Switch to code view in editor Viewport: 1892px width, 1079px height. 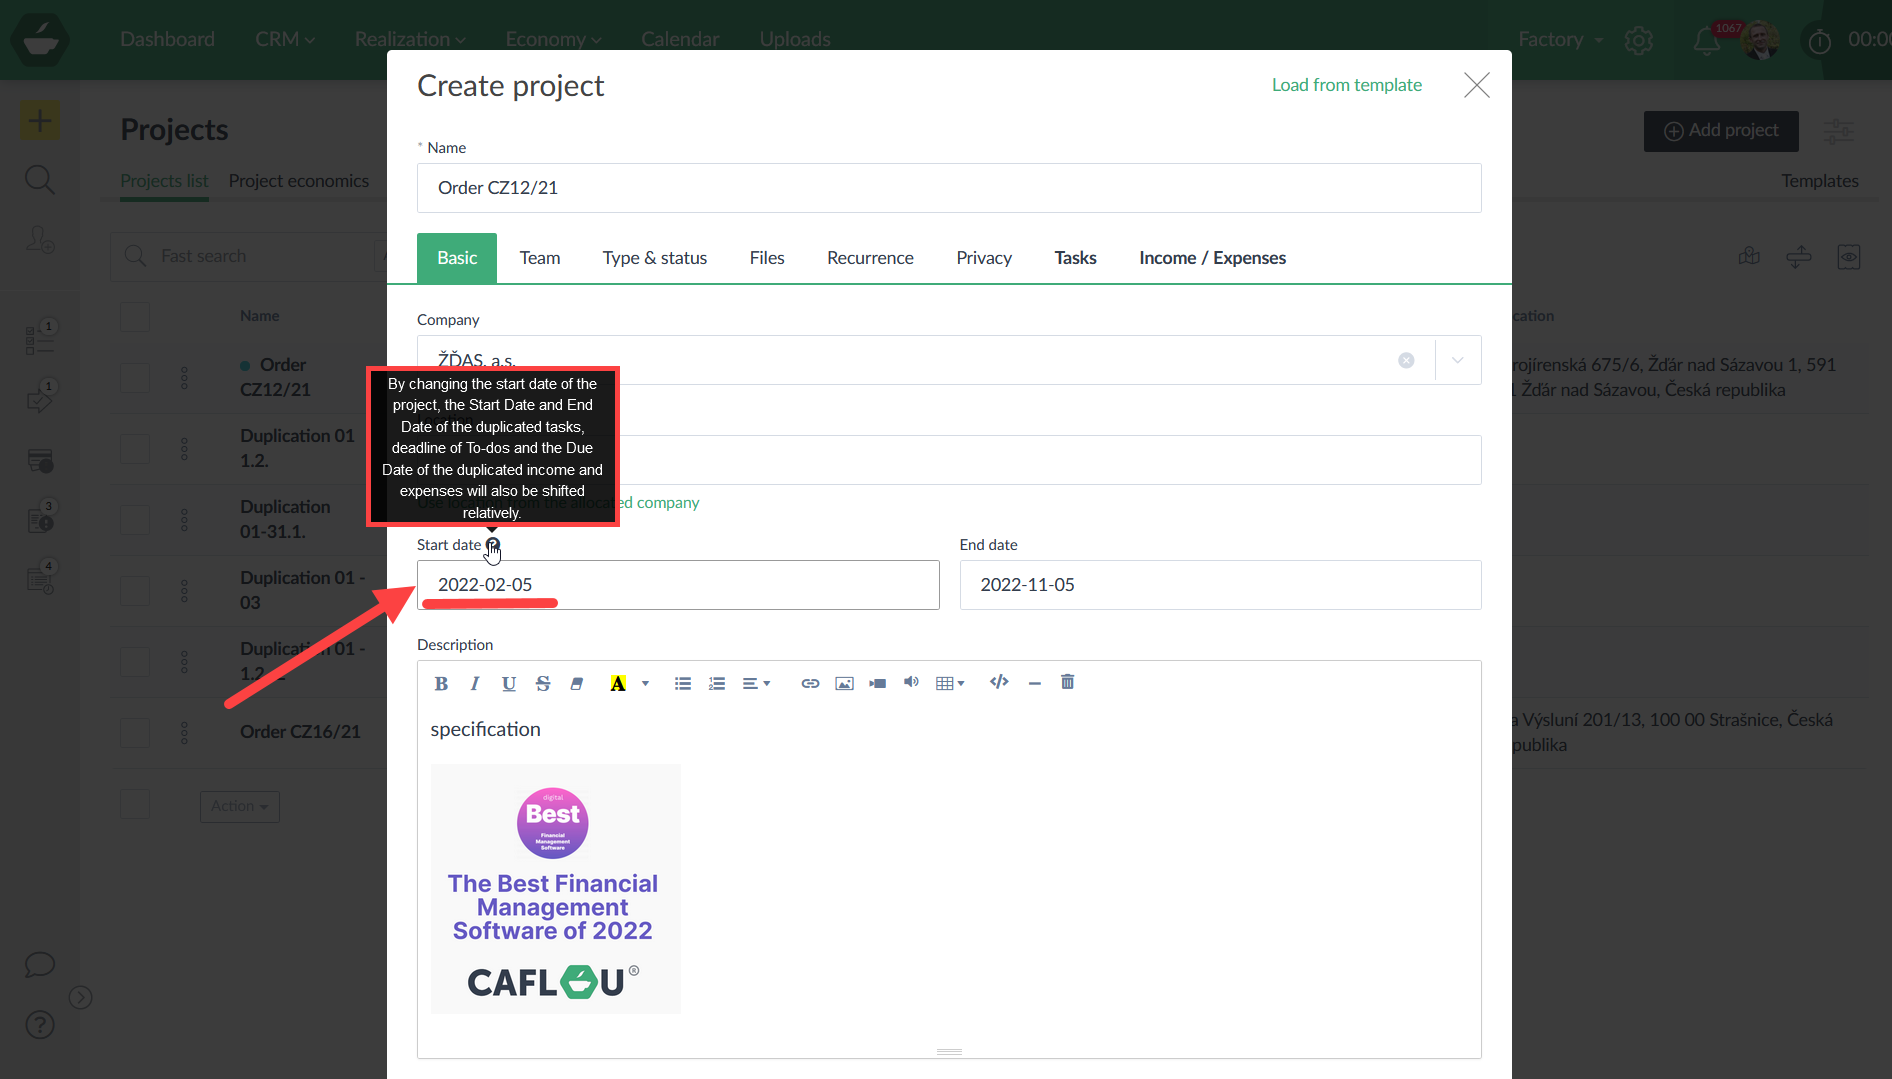pos(999,682)
